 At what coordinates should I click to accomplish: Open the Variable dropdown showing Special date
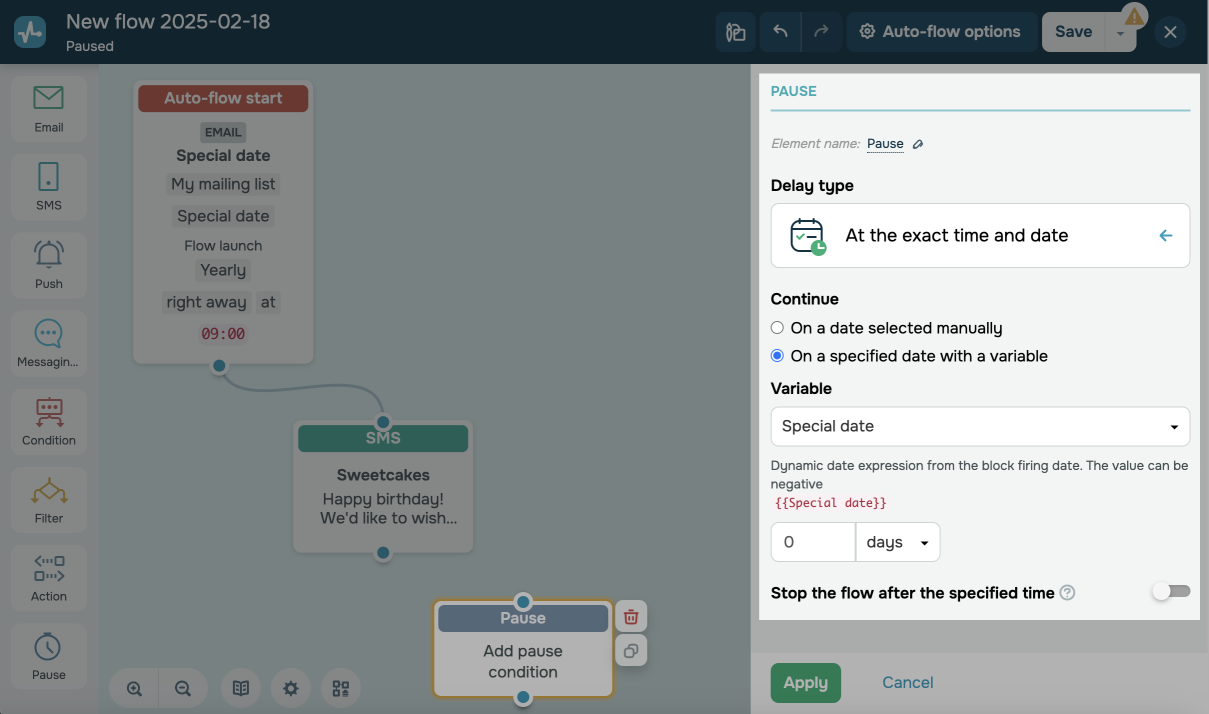click(x=980, y=426)
